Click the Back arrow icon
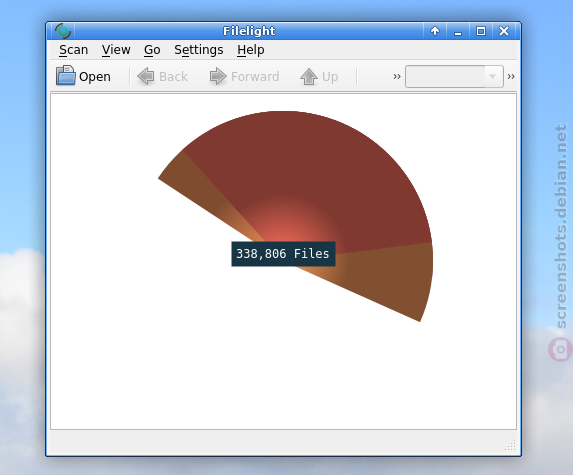The image size is (573, 475). [x=146, y=76]
